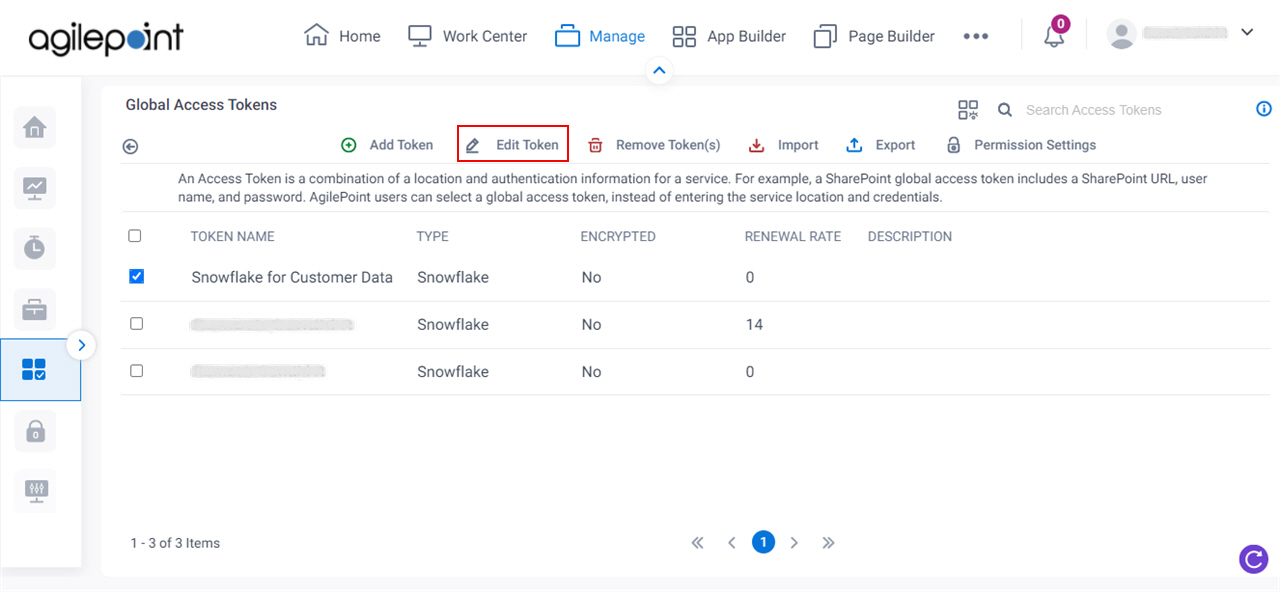Open the blue info icon
1280x592 pixels.
(x=1264, y=109)
